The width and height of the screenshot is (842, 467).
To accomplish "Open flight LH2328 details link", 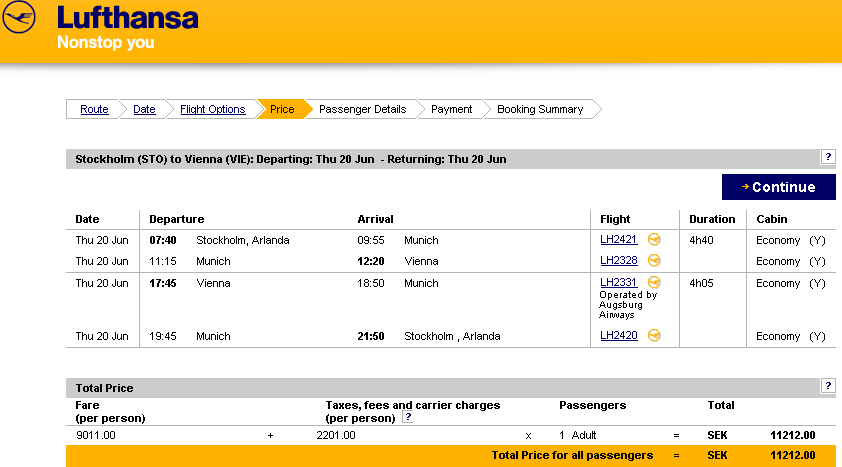I will click(618, 261).
